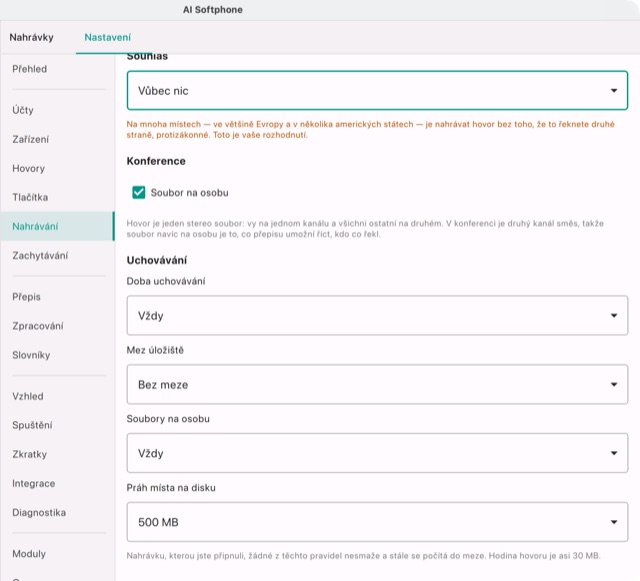Image resolution: width=640 pixels, height=581 pixels.
Task: Click the stereo file explanation text
Action: click(x=365, y=229)
